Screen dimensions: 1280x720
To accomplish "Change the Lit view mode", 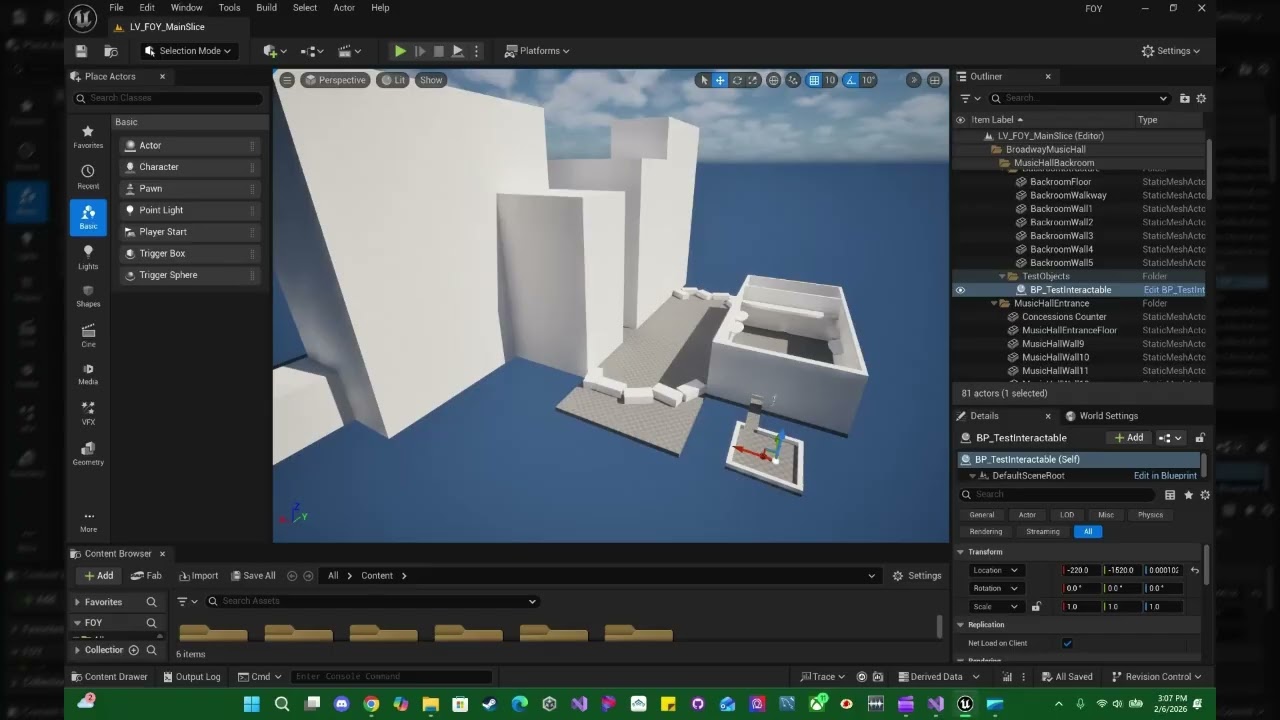I will click(x=393, y=80).
